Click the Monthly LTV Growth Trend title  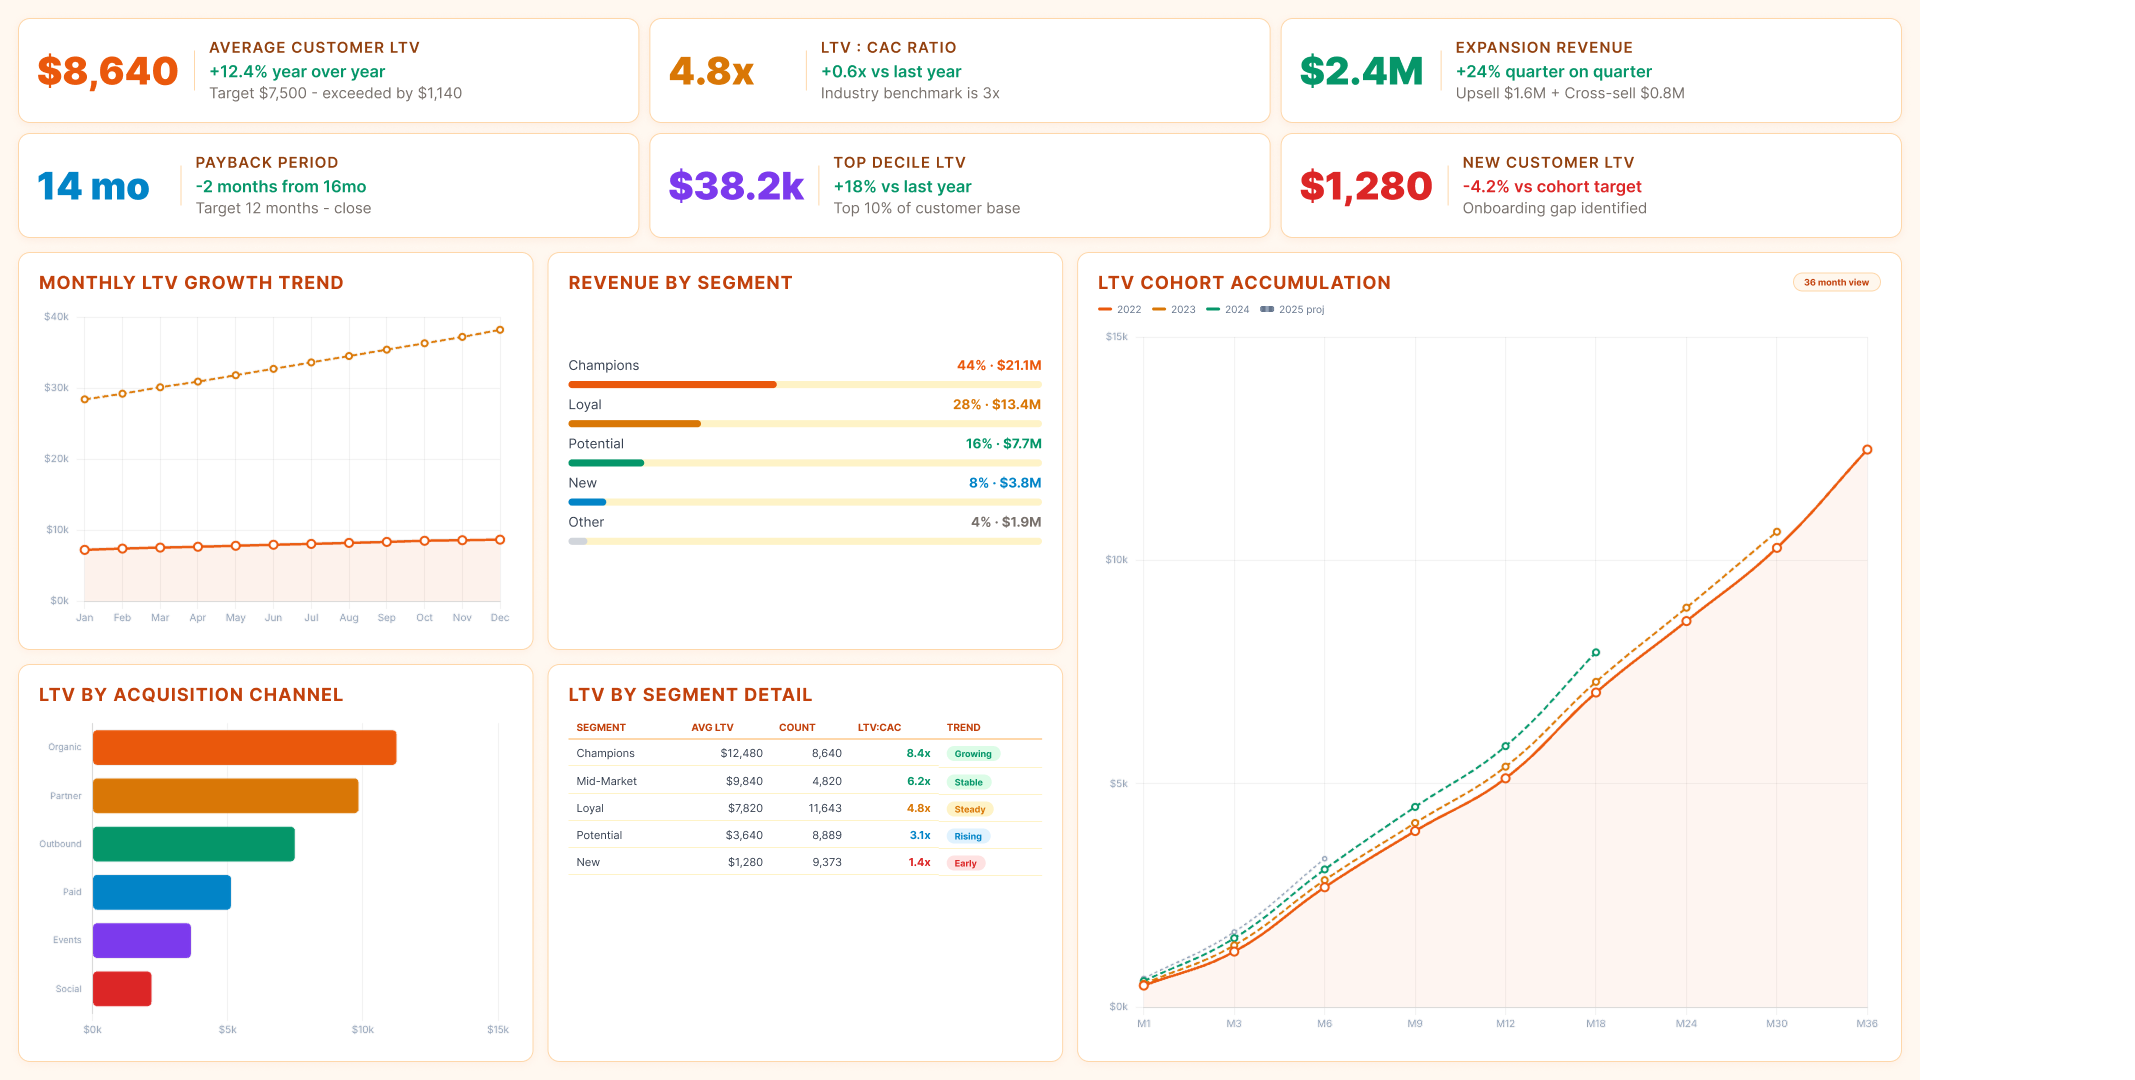tap(191, 283)
